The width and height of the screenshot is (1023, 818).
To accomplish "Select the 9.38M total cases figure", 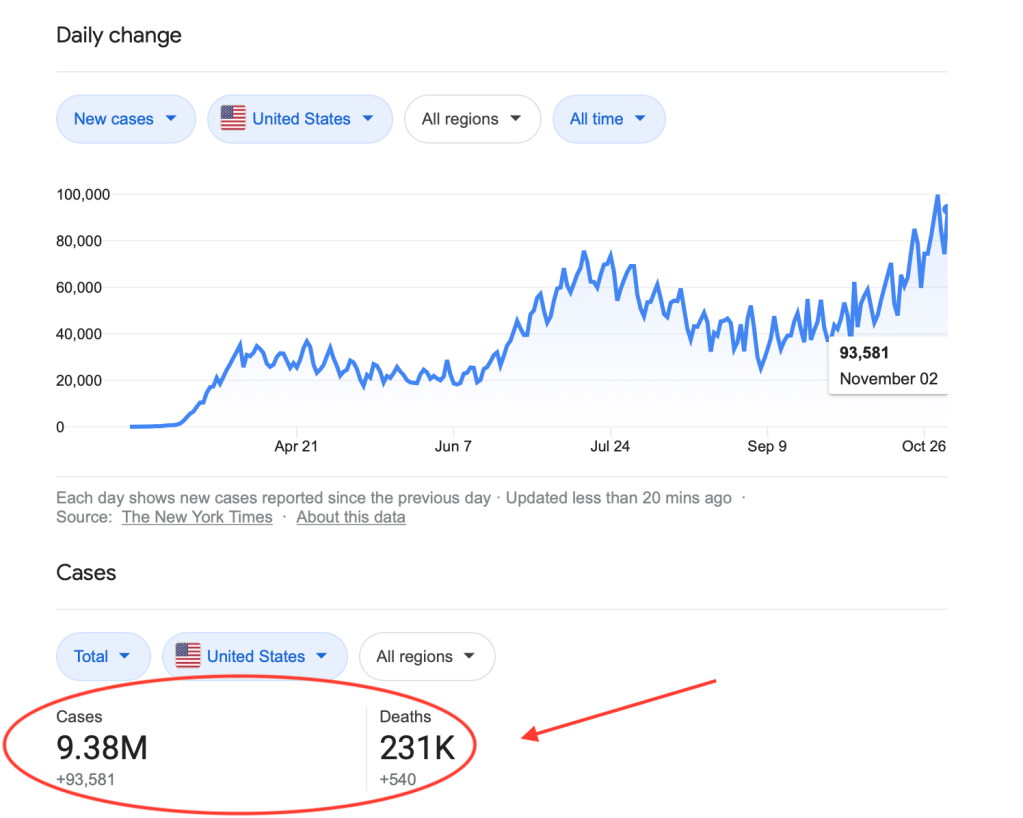I will point(102,747).
